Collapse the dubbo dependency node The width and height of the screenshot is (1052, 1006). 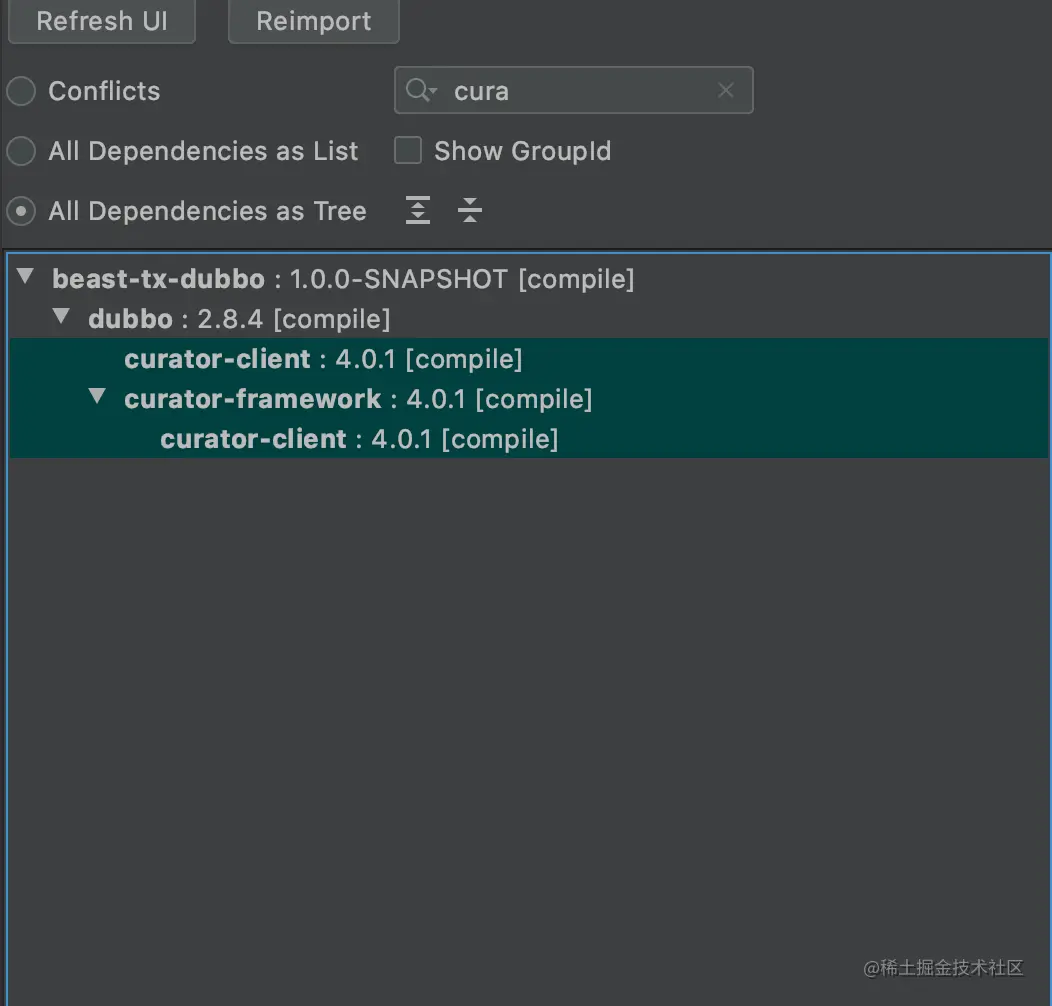62,317
